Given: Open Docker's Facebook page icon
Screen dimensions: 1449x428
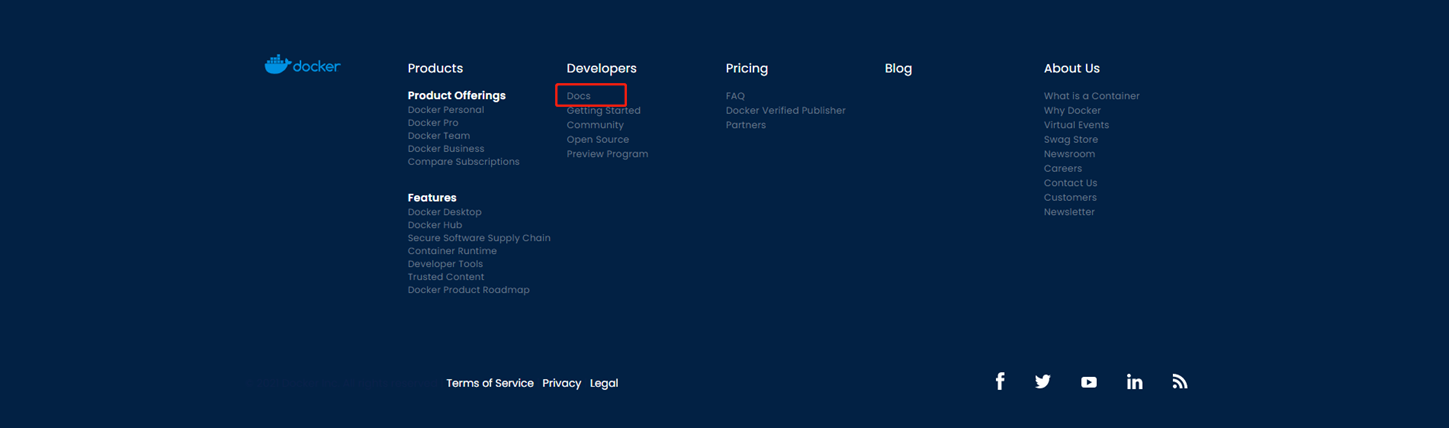Looking at the screenshot, I should click(x=999, y=382).
